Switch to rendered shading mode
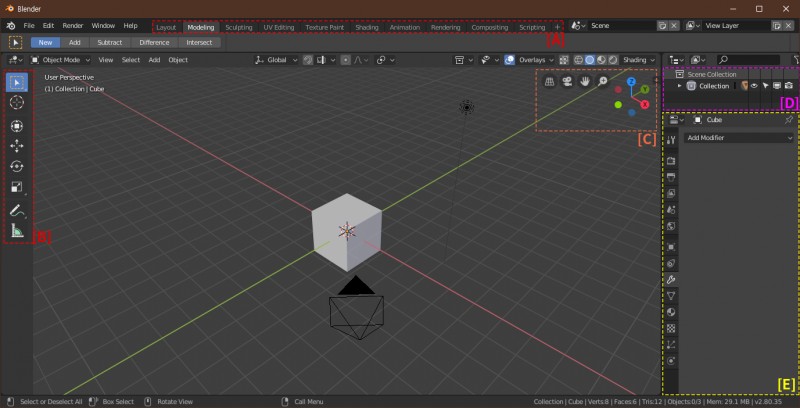Image resolution: width=800 pixels, height=408 pixels. pos(613,60)
